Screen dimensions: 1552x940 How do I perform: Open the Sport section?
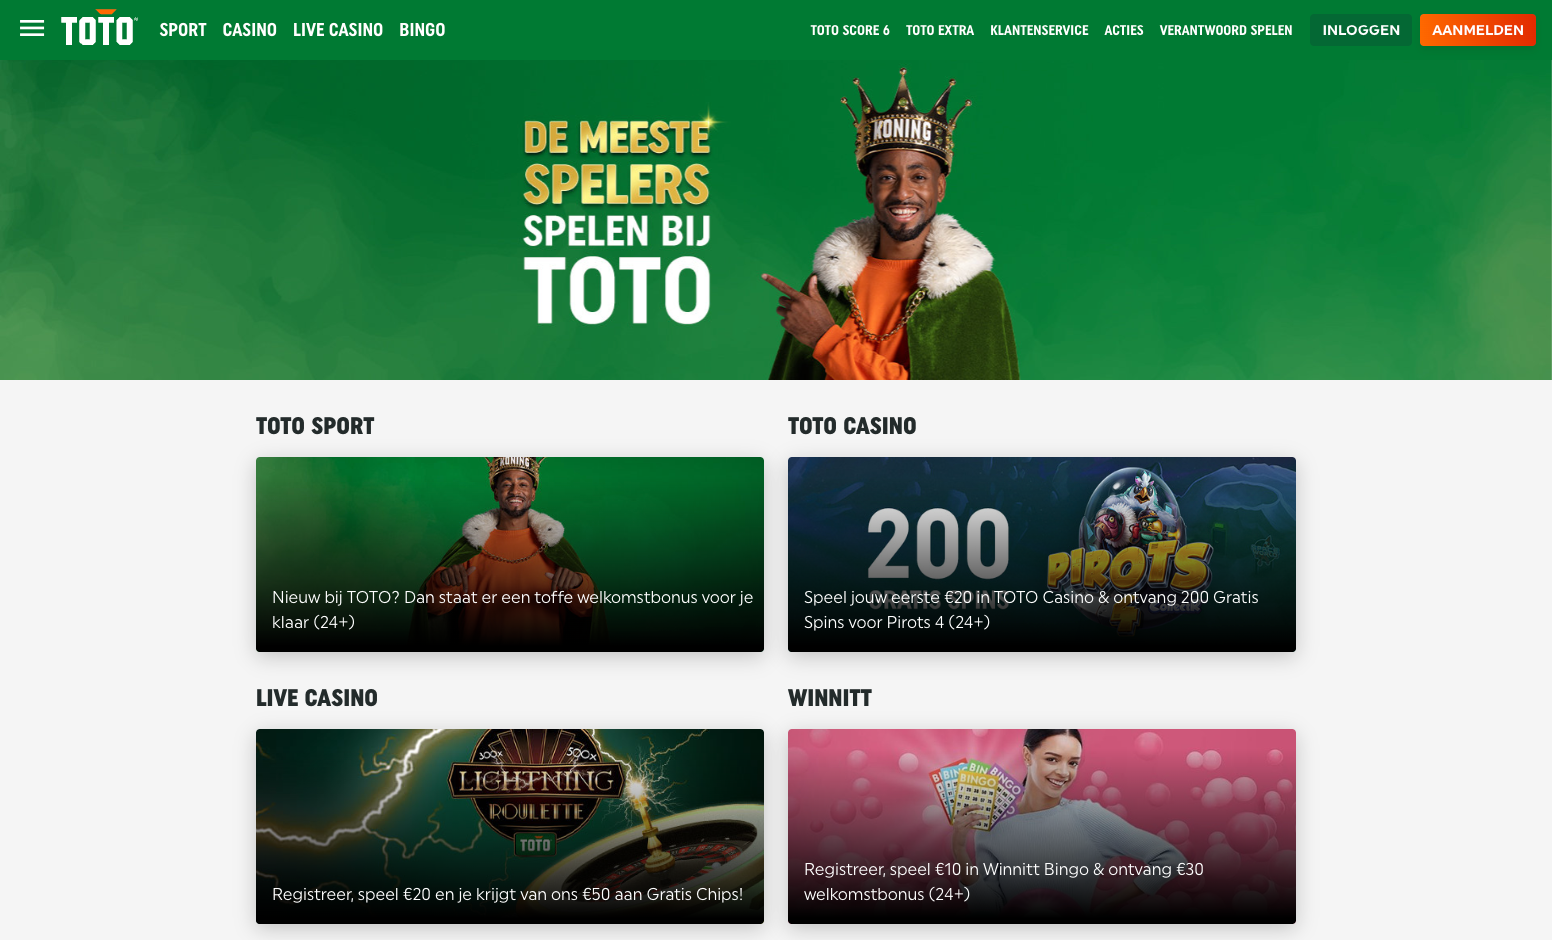(x=183, y=30)
